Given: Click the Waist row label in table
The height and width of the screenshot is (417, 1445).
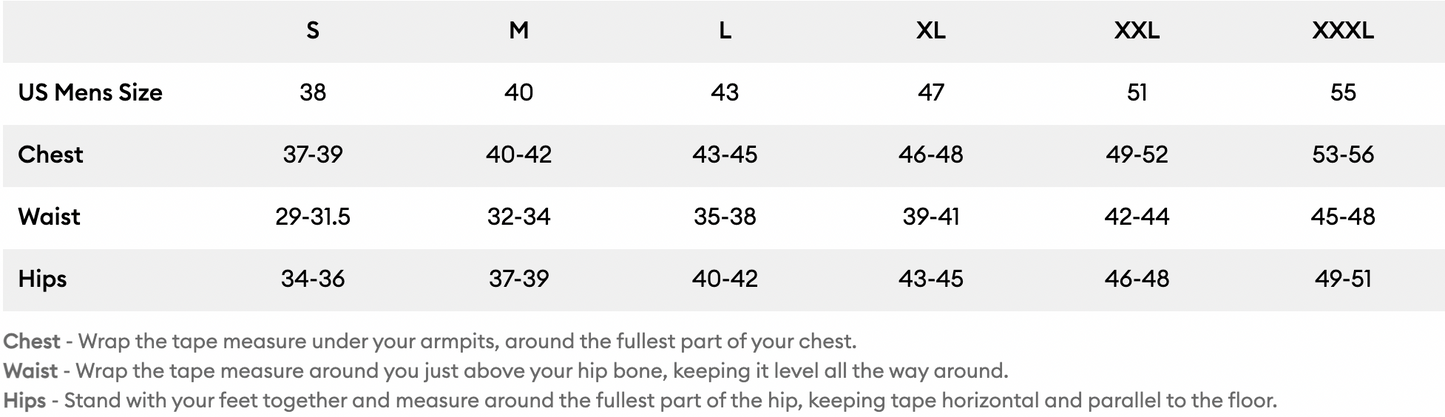Looking at the screenshot, I should point(49,217).
